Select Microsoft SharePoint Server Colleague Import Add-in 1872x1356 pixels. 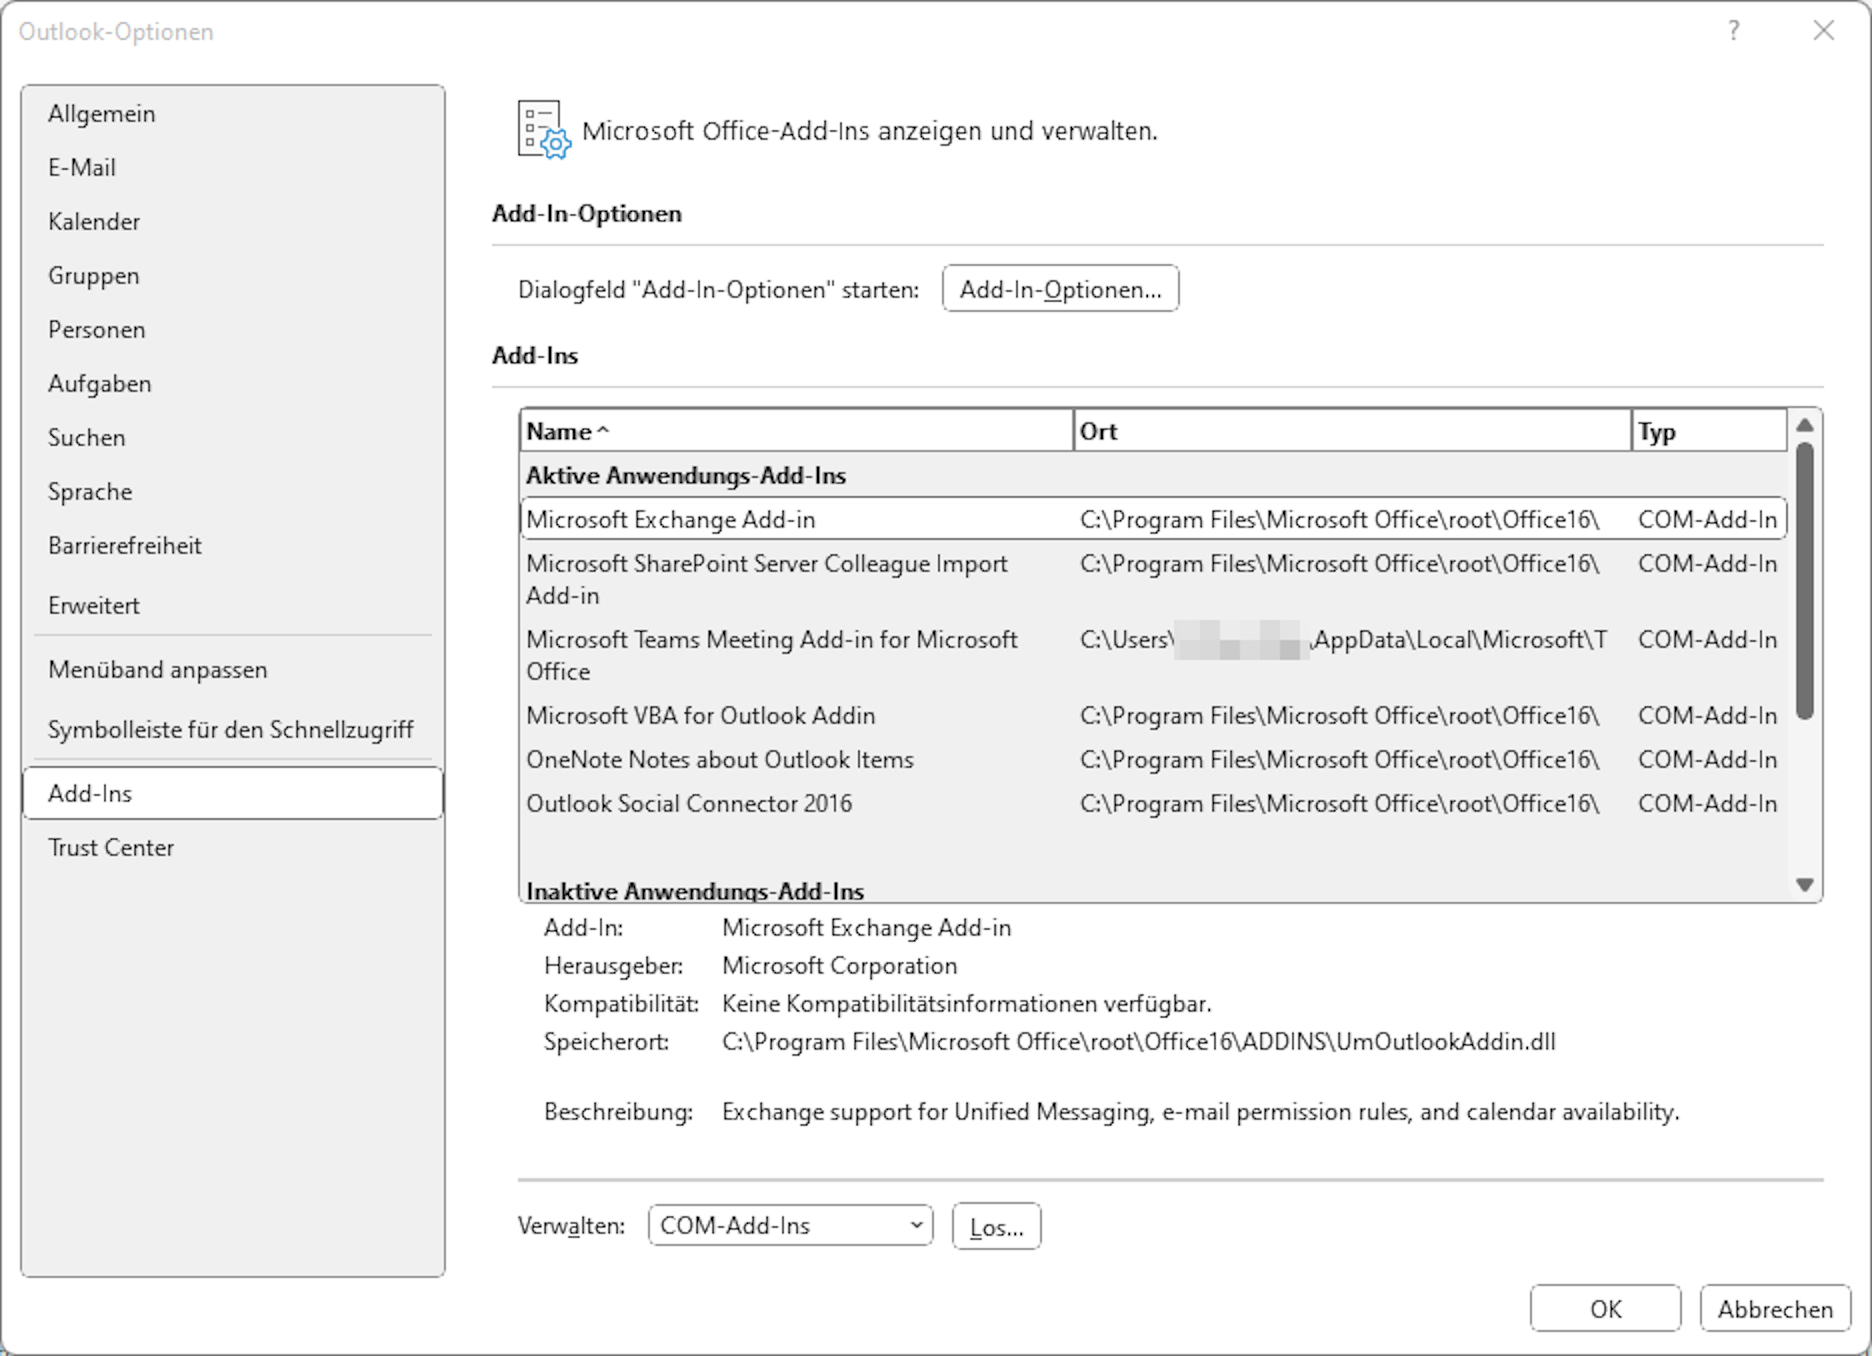(x=1154, y=580)
